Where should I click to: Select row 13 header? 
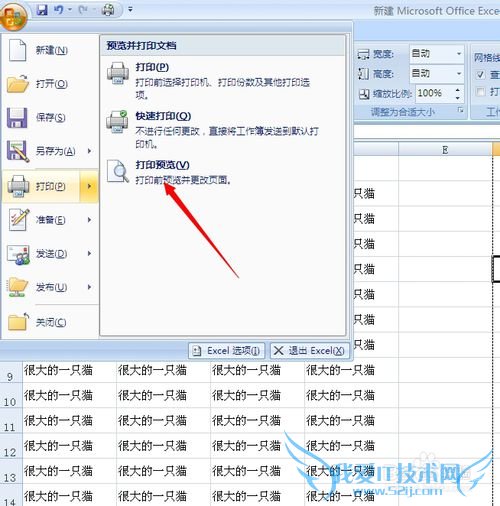[x=11, y=472]
